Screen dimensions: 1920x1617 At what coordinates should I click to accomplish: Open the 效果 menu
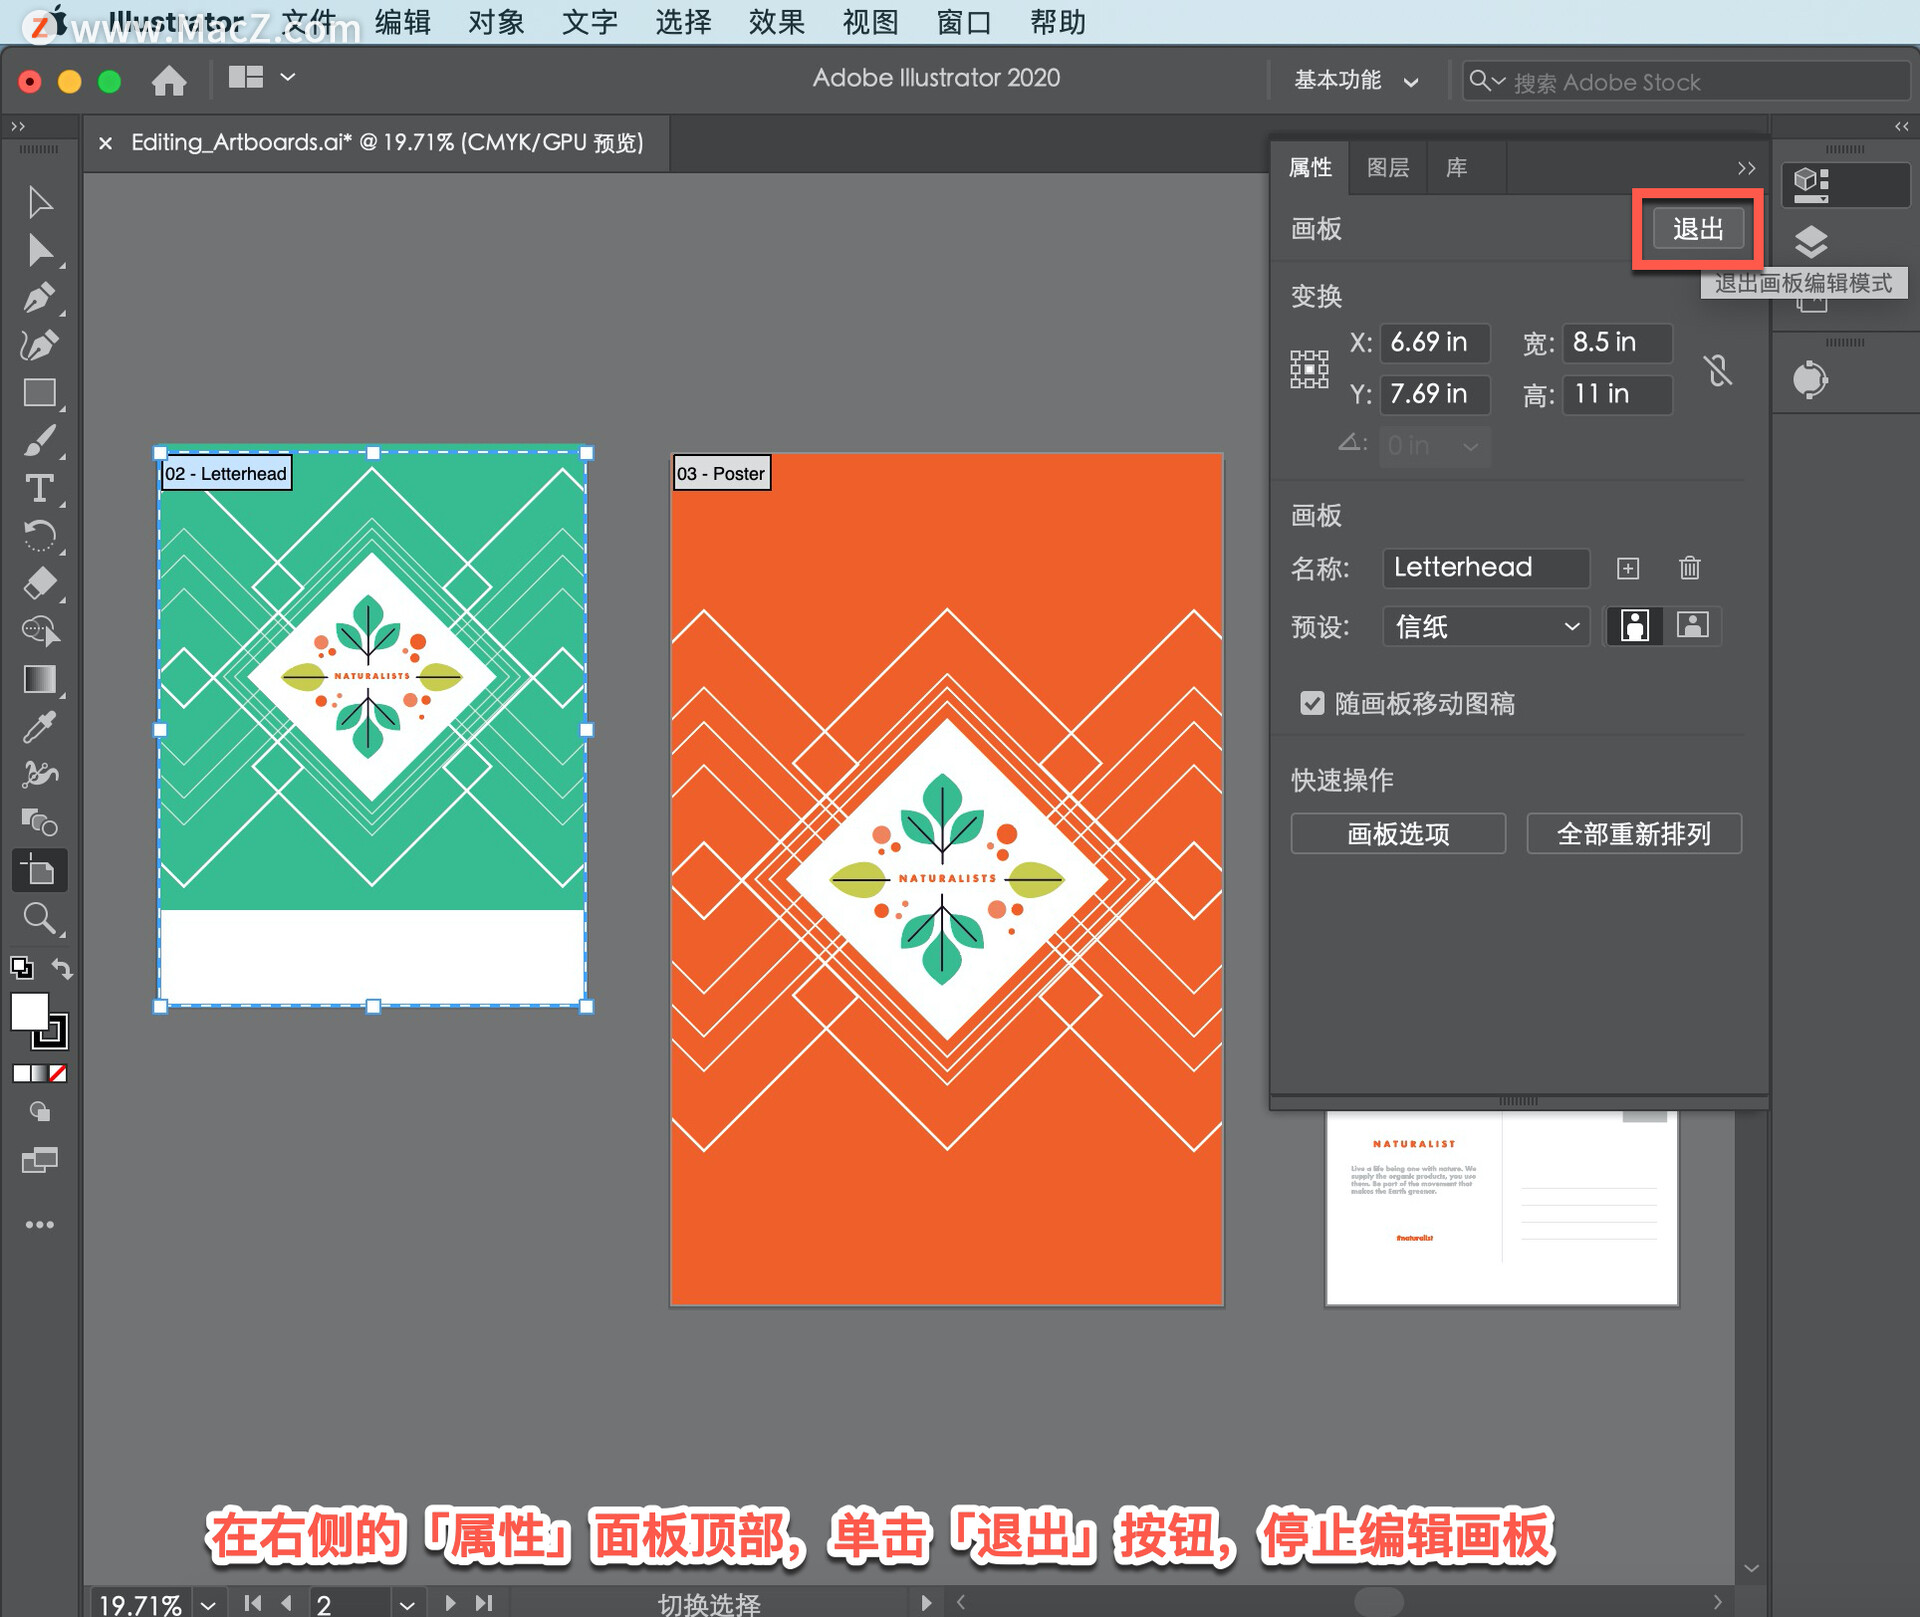coord(776,22)
